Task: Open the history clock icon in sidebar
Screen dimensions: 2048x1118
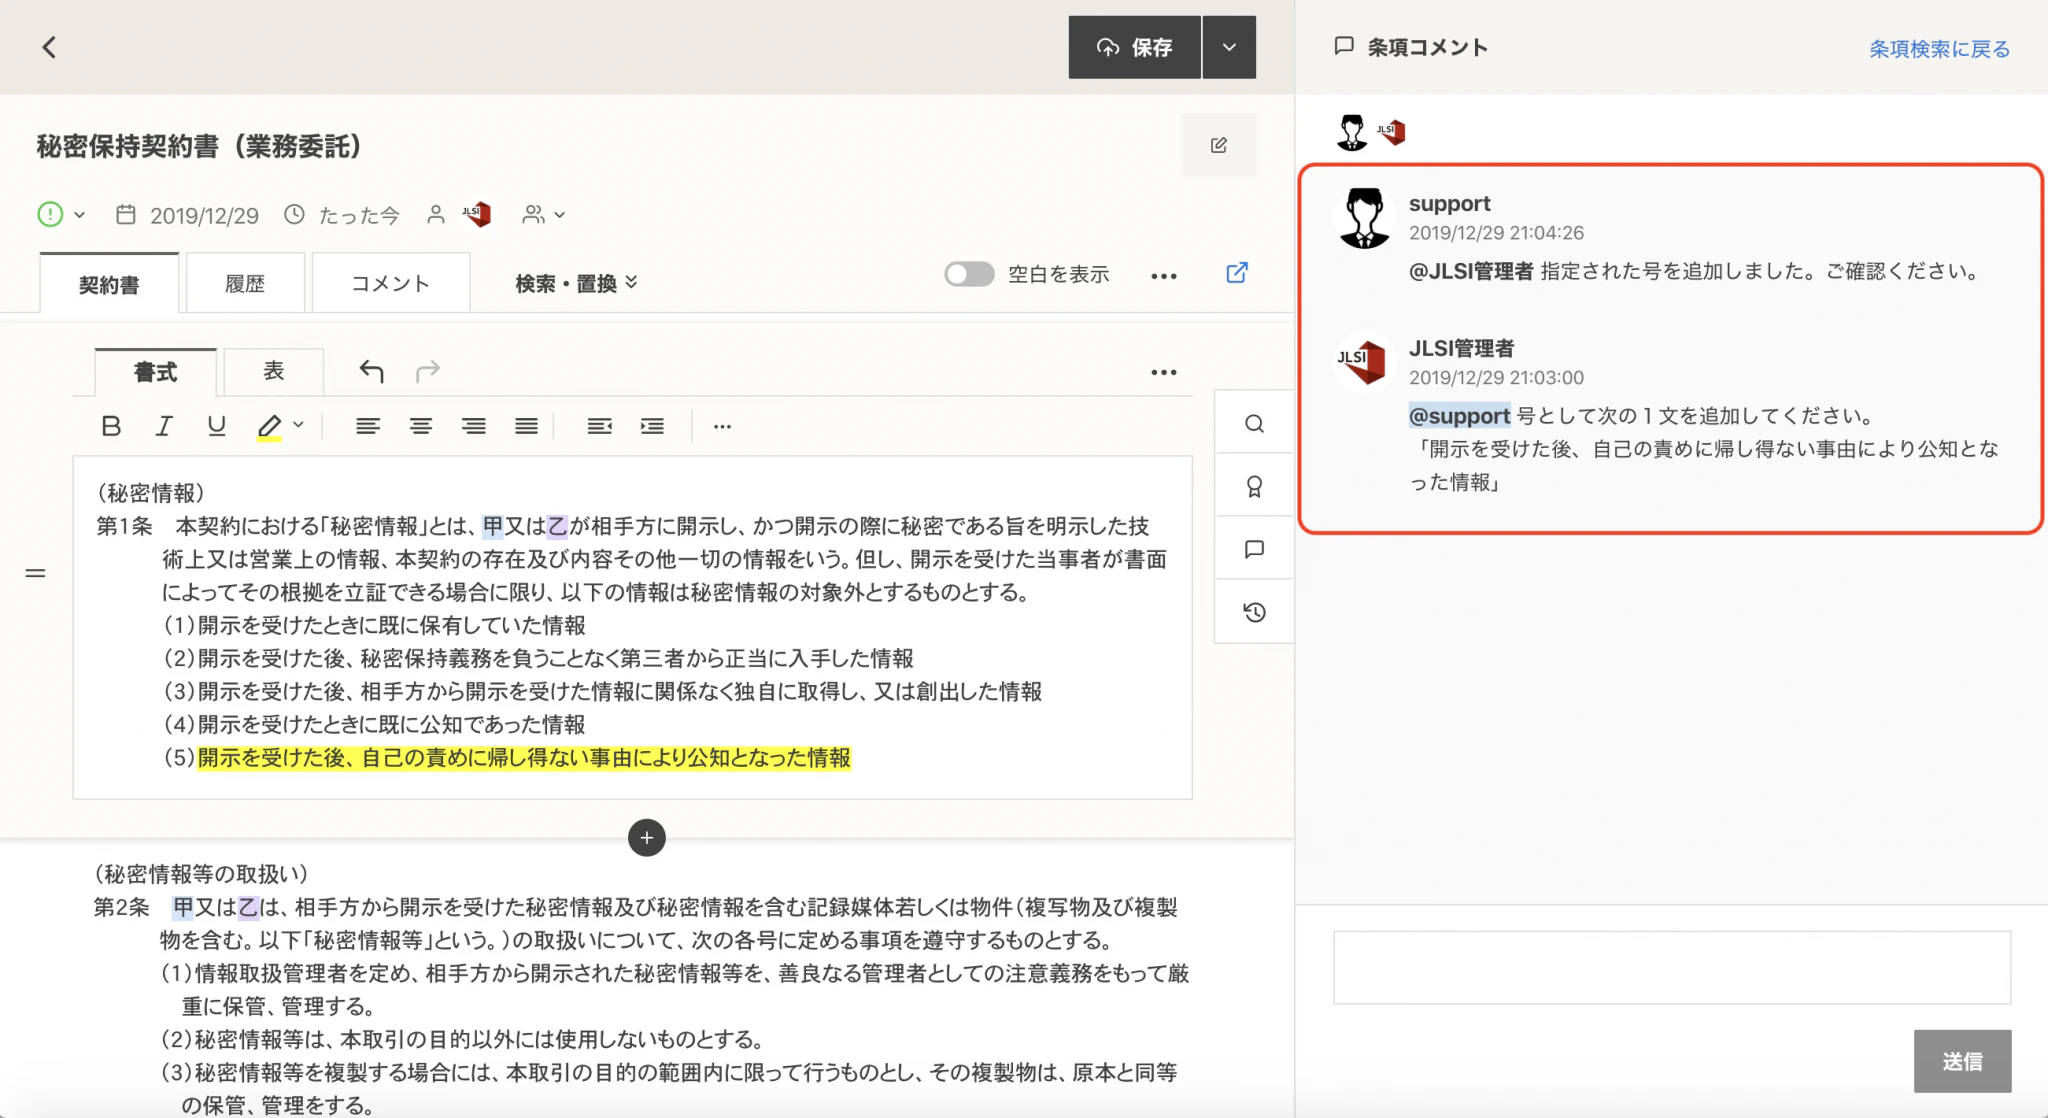Action: 1254,612
